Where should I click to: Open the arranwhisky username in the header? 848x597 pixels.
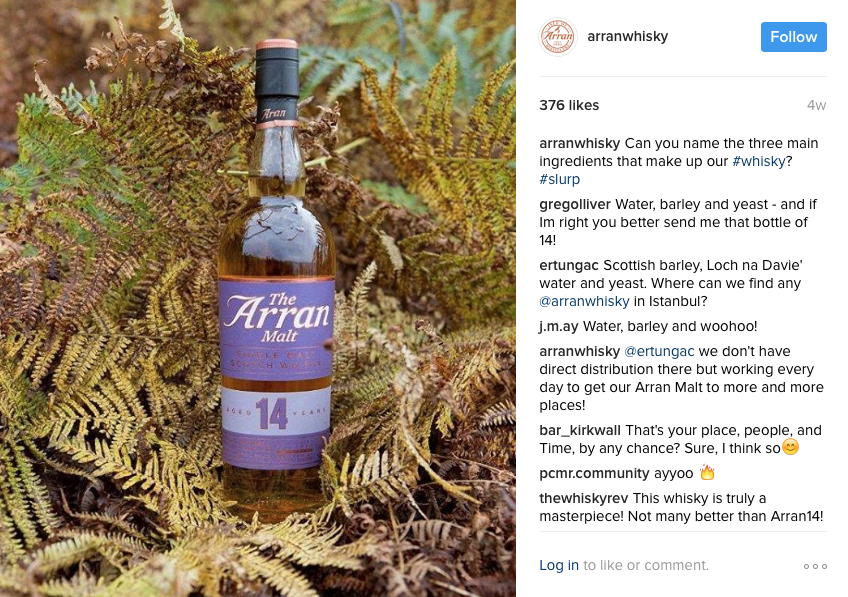(627, 36)
